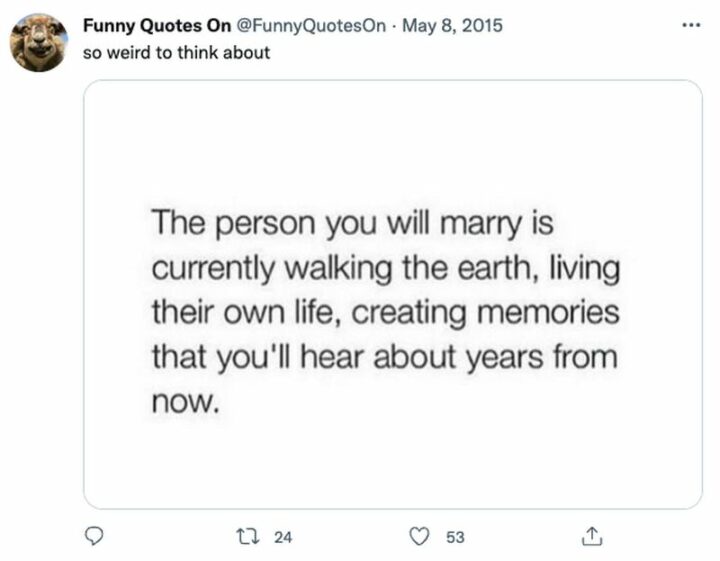Open the three-dot more options menu
Viewport: 720px width, 561px height.
(x=690, y=25)
